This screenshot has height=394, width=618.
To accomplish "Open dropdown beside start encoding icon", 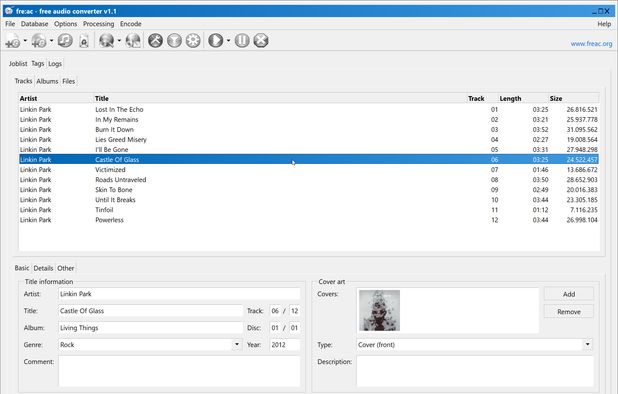I will 228,41.
